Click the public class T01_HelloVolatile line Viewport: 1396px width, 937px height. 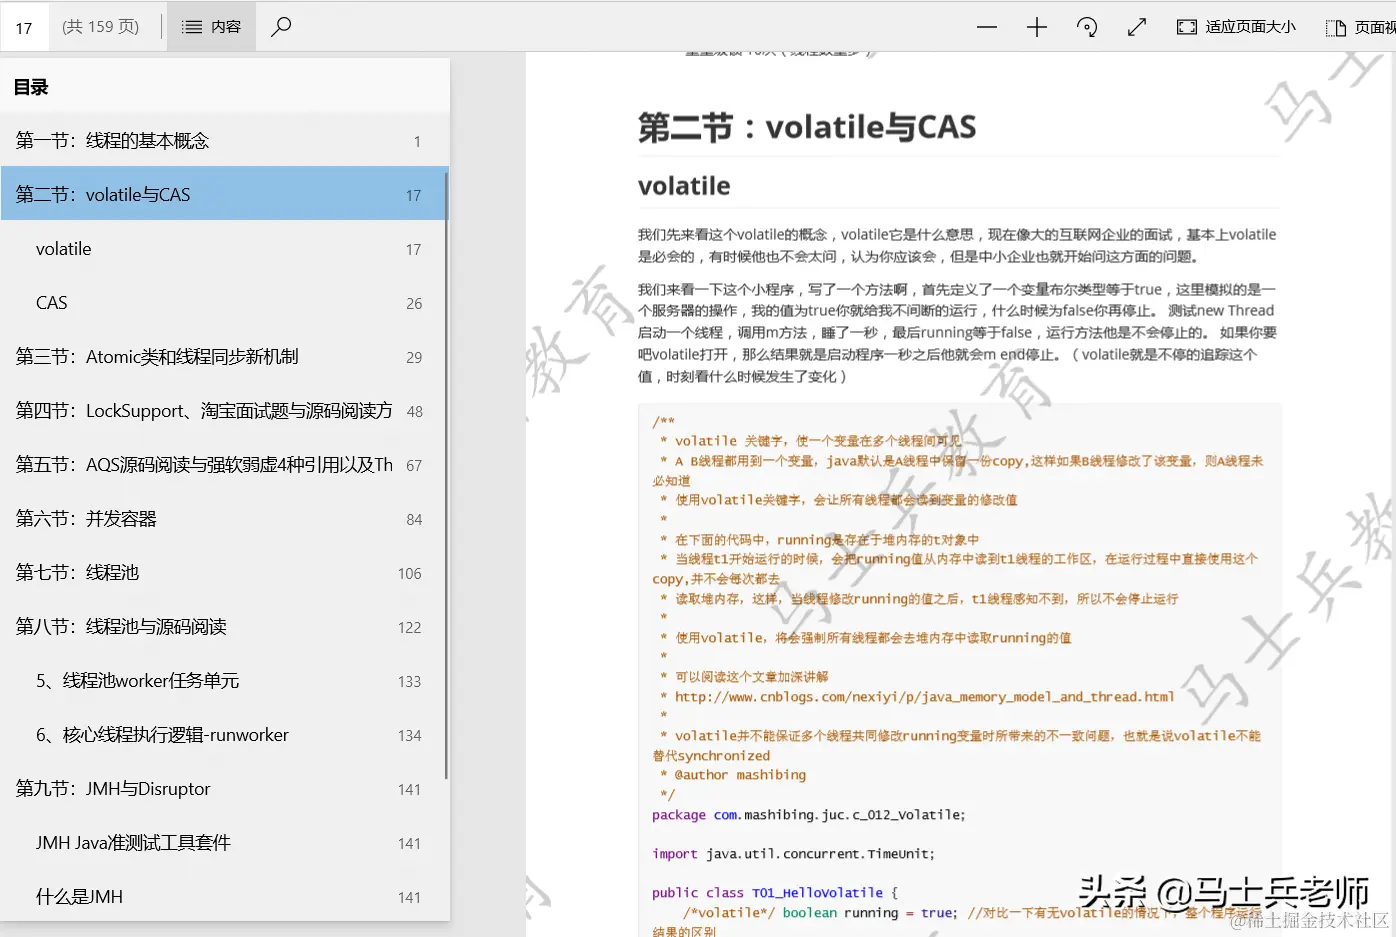coord(775,893)
